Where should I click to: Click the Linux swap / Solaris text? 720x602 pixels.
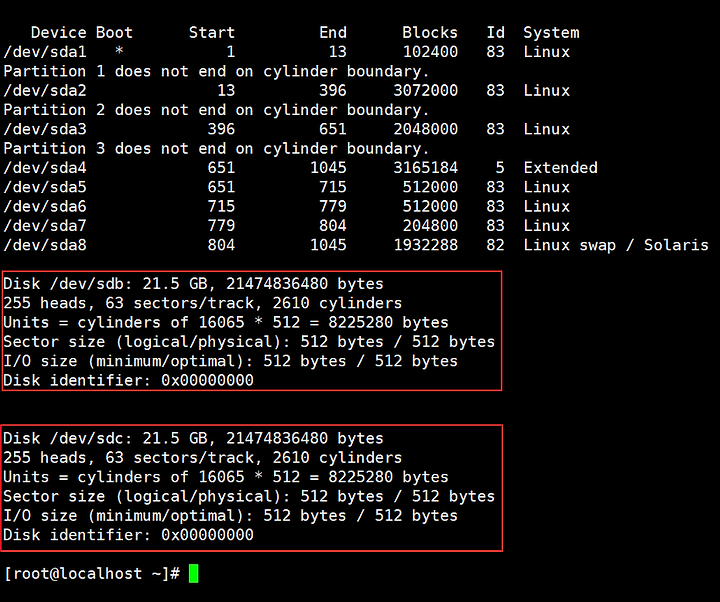pyautogui.click(x=616, y=245)
